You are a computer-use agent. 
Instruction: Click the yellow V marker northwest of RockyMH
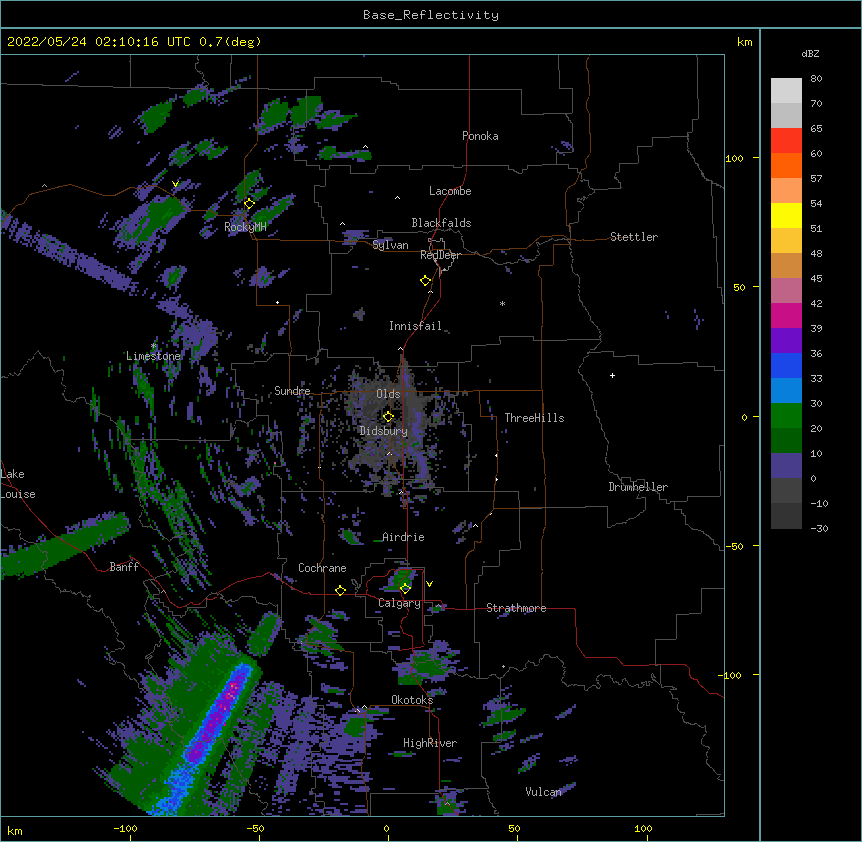(175, 184)
